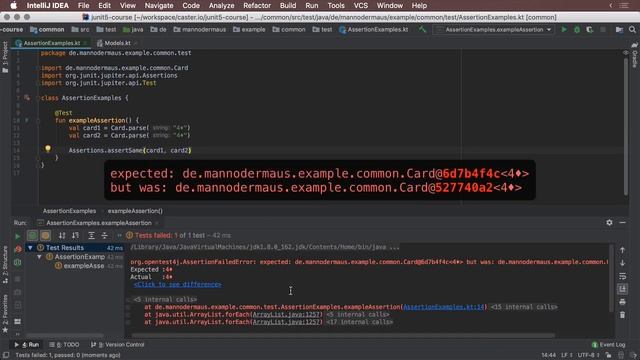Viewport: 640px width, 360px height.
Task: Click mannodermaus breadcrumb folder
Action: pyautogui.click(x=200, y=29)
